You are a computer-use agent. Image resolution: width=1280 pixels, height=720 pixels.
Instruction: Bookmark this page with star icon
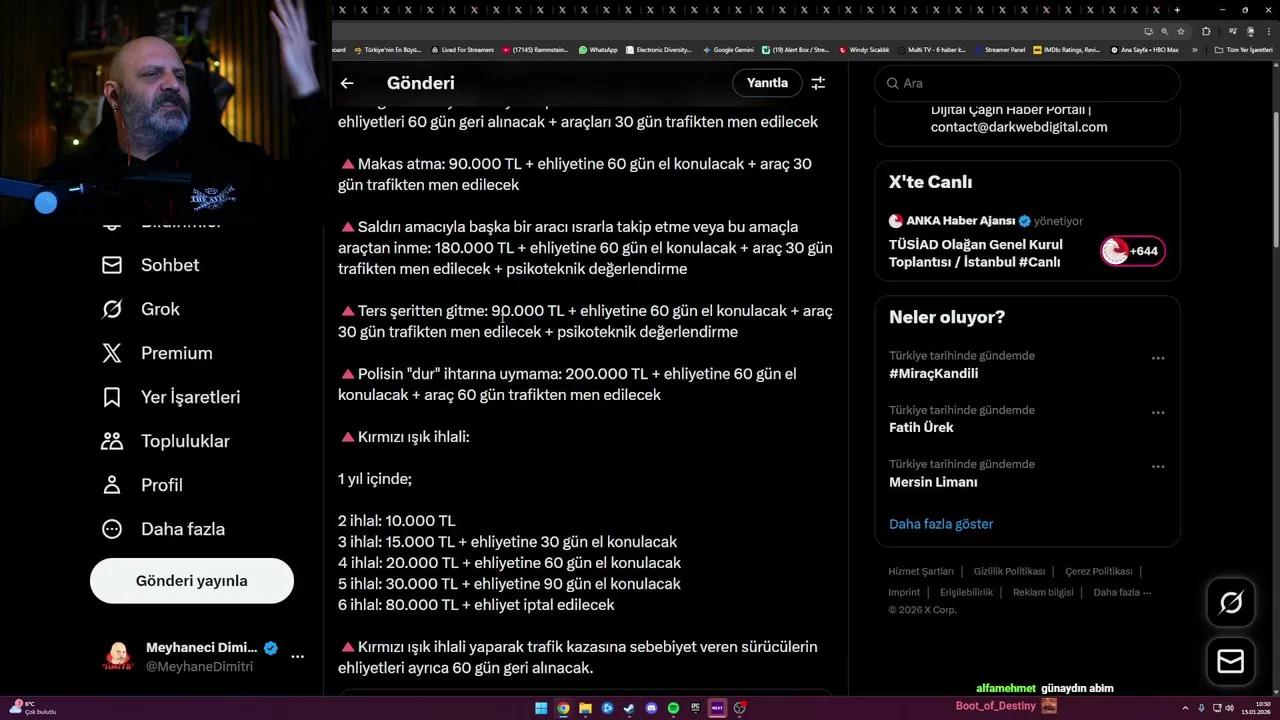coord(1181,31)
